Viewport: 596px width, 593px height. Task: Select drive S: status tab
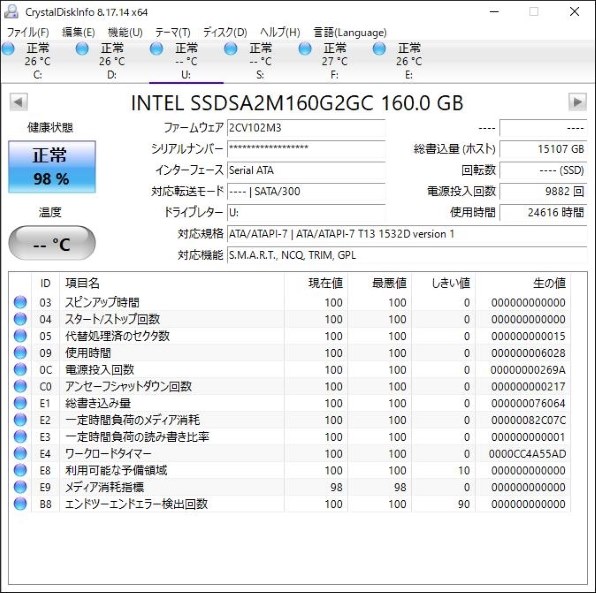[x=260, y=61]
